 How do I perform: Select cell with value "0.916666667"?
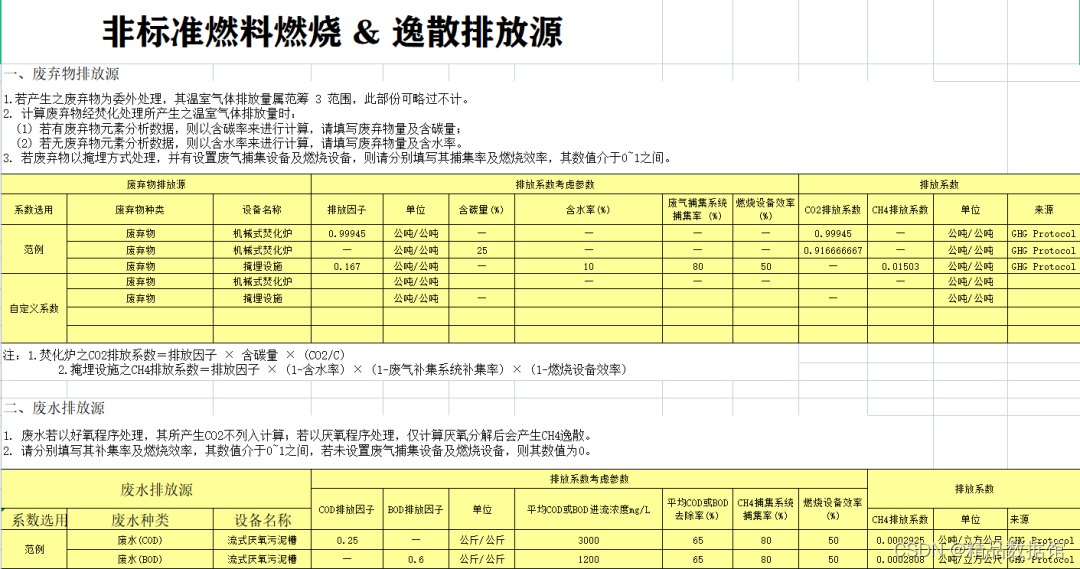833,251
